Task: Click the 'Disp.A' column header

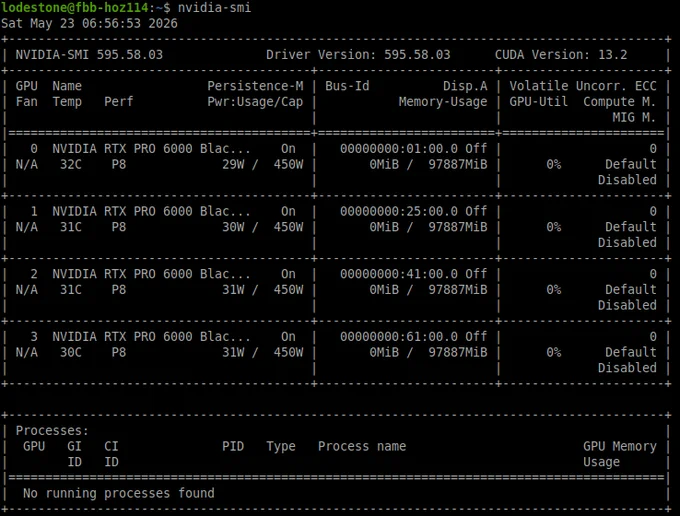Action: 465,86
